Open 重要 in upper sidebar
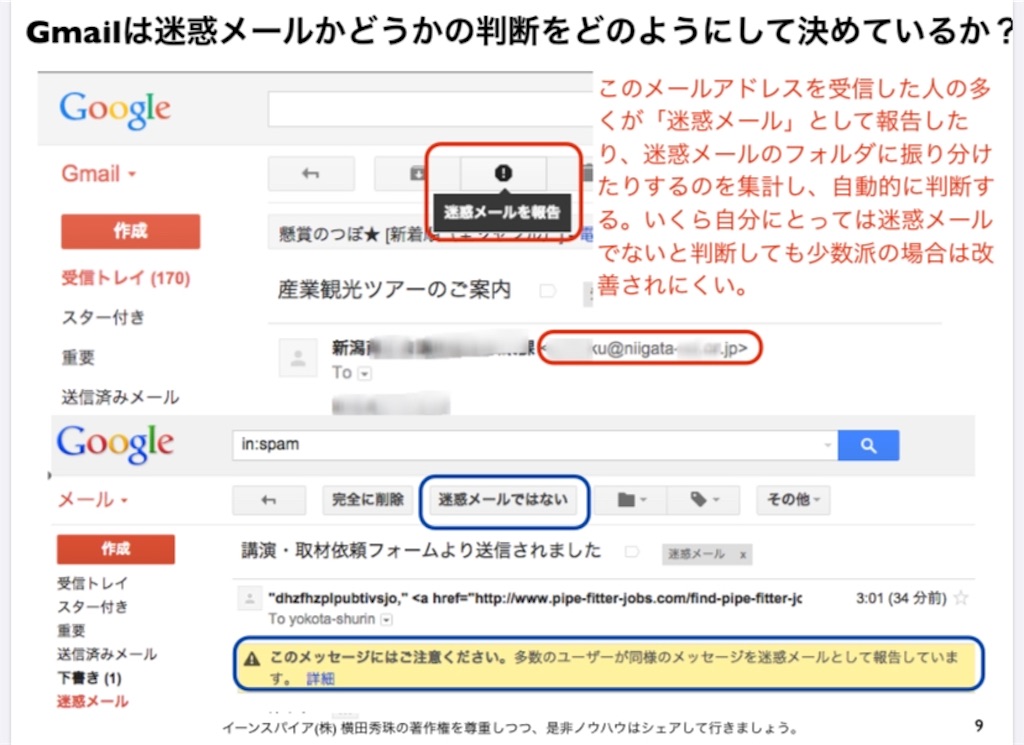The image size is (1024, 745). [78, 358]
